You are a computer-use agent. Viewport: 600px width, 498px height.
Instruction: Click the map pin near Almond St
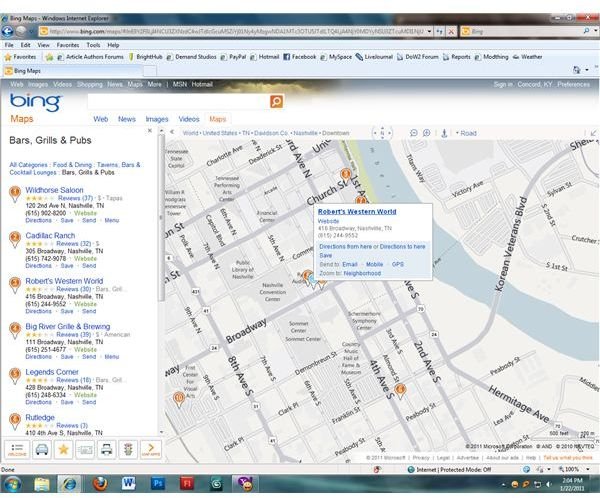(x=400, y=390)
